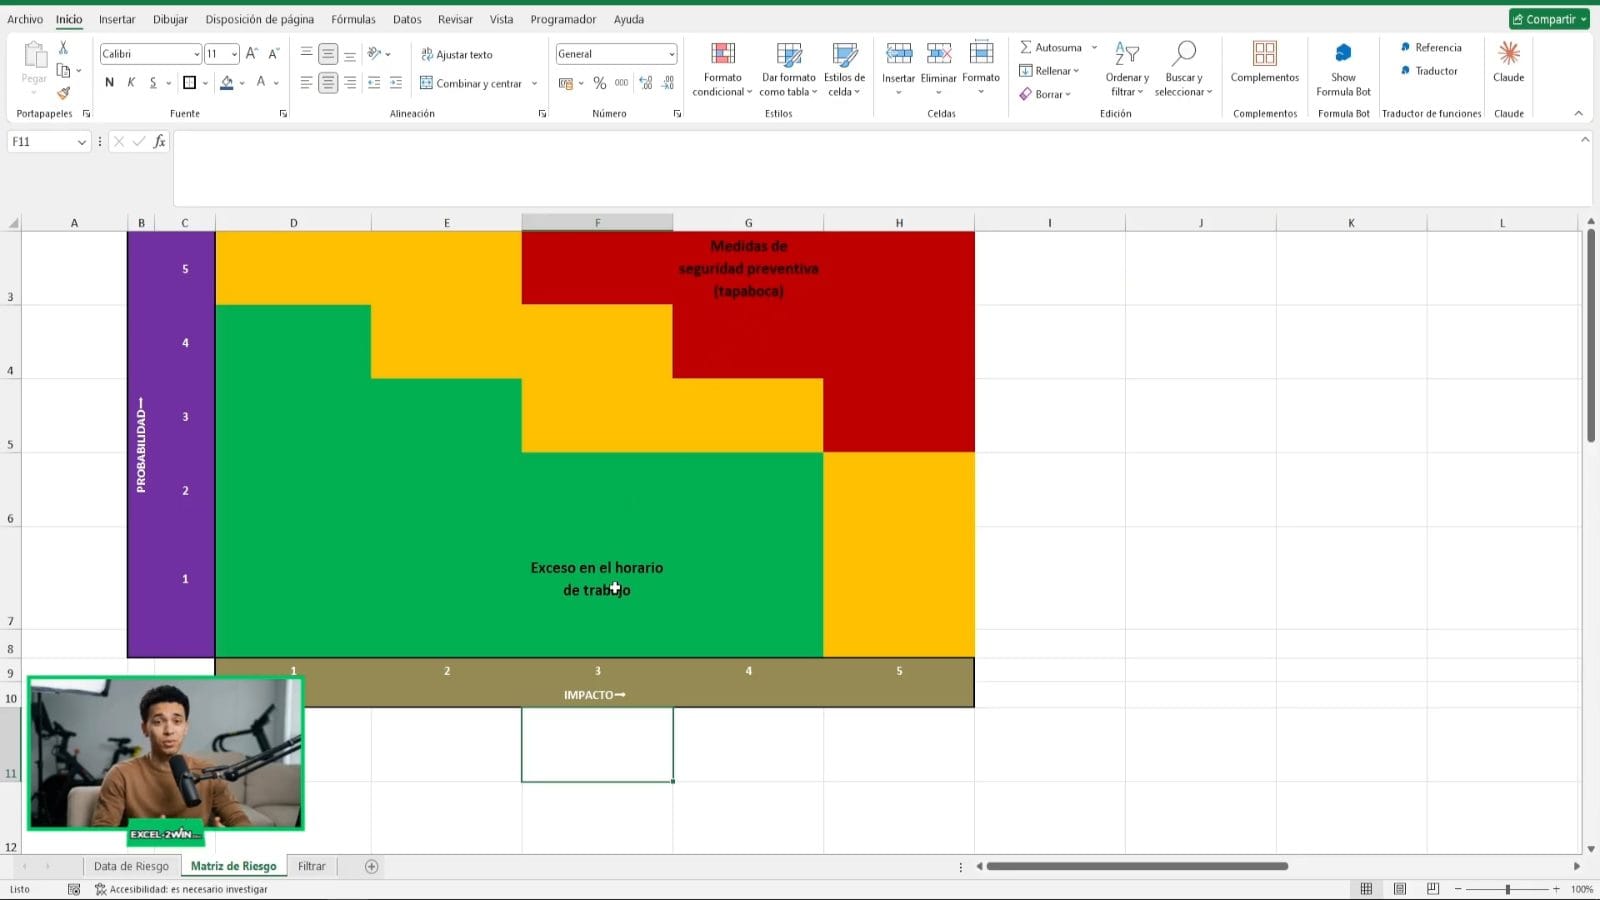Click the decrease decimals icon
This screenshot has width=1600, height=900.
coord(668,83)
